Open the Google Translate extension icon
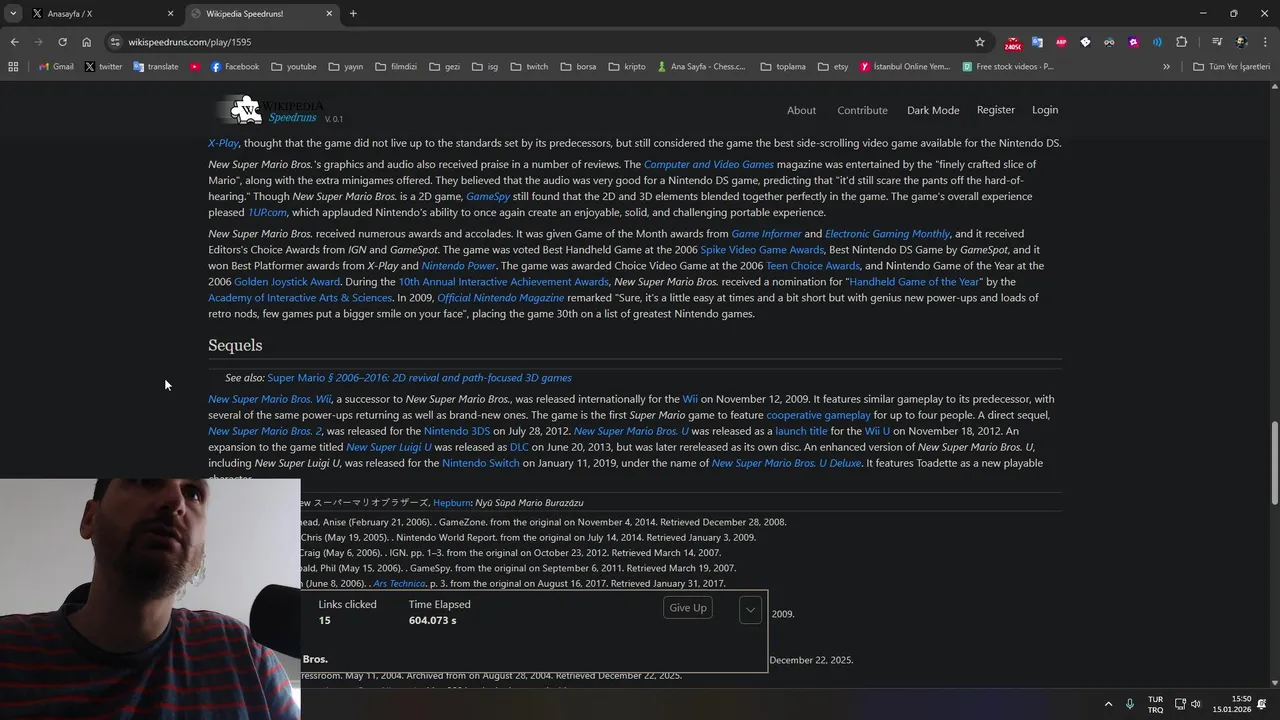1280x720 pixels. click(x=1037, y=42)
